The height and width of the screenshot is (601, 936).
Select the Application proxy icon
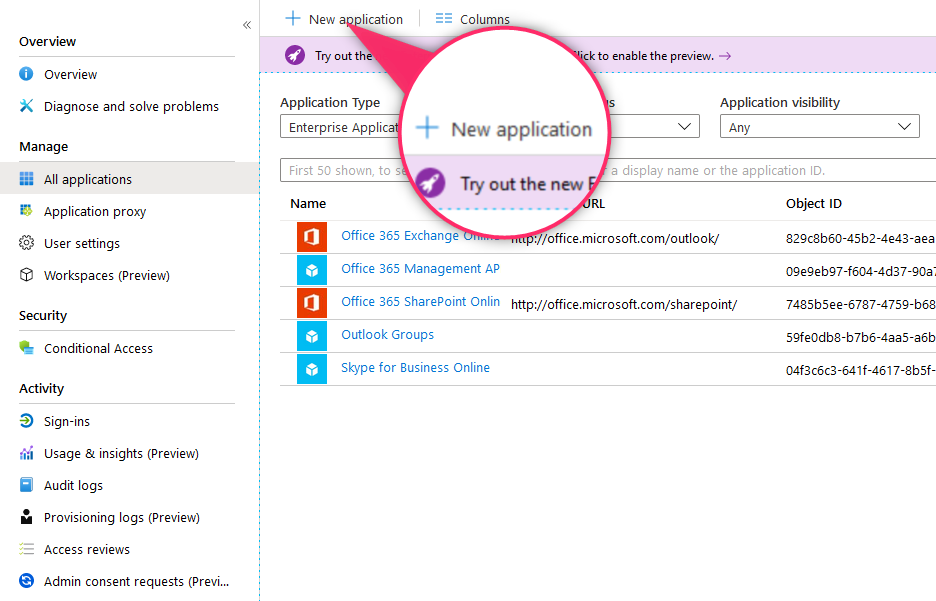[26, 211]
